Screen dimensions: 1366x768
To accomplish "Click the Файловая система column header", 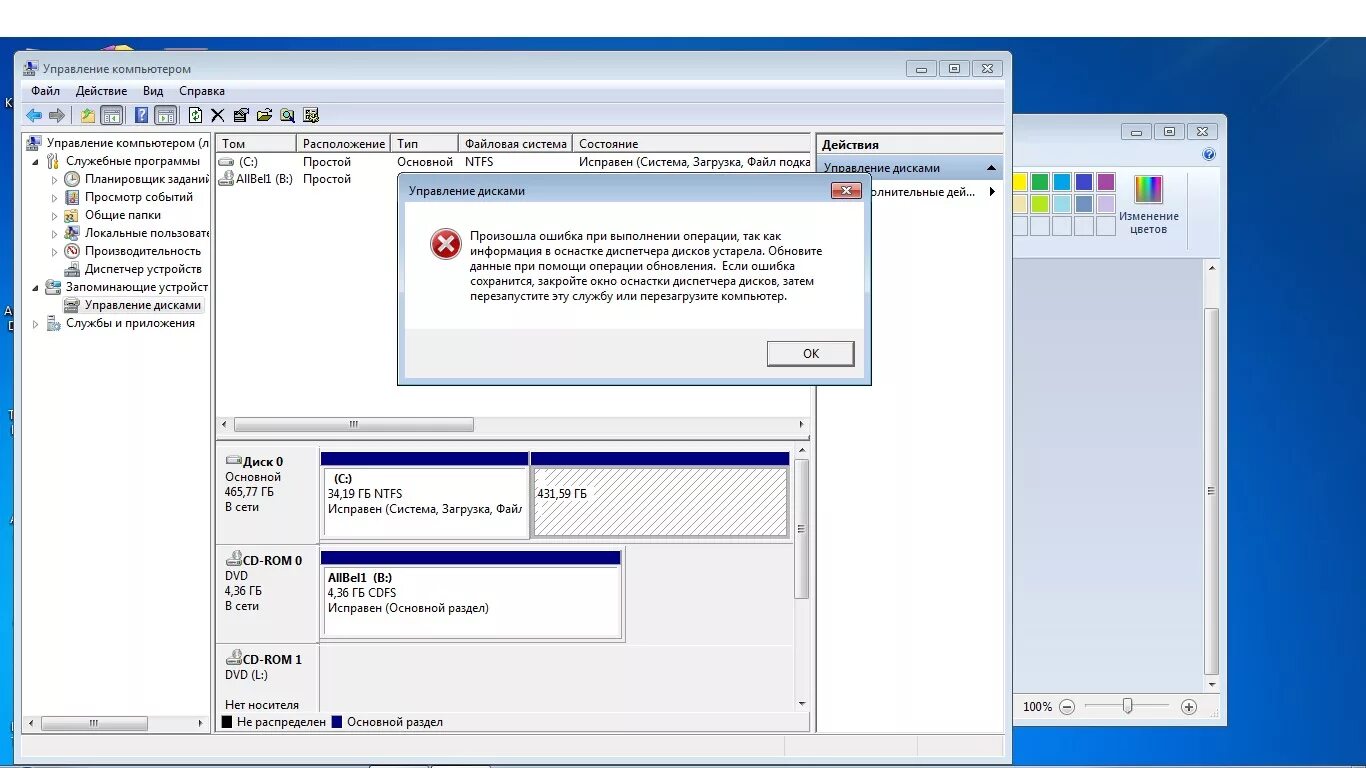I will coord(516,144).
